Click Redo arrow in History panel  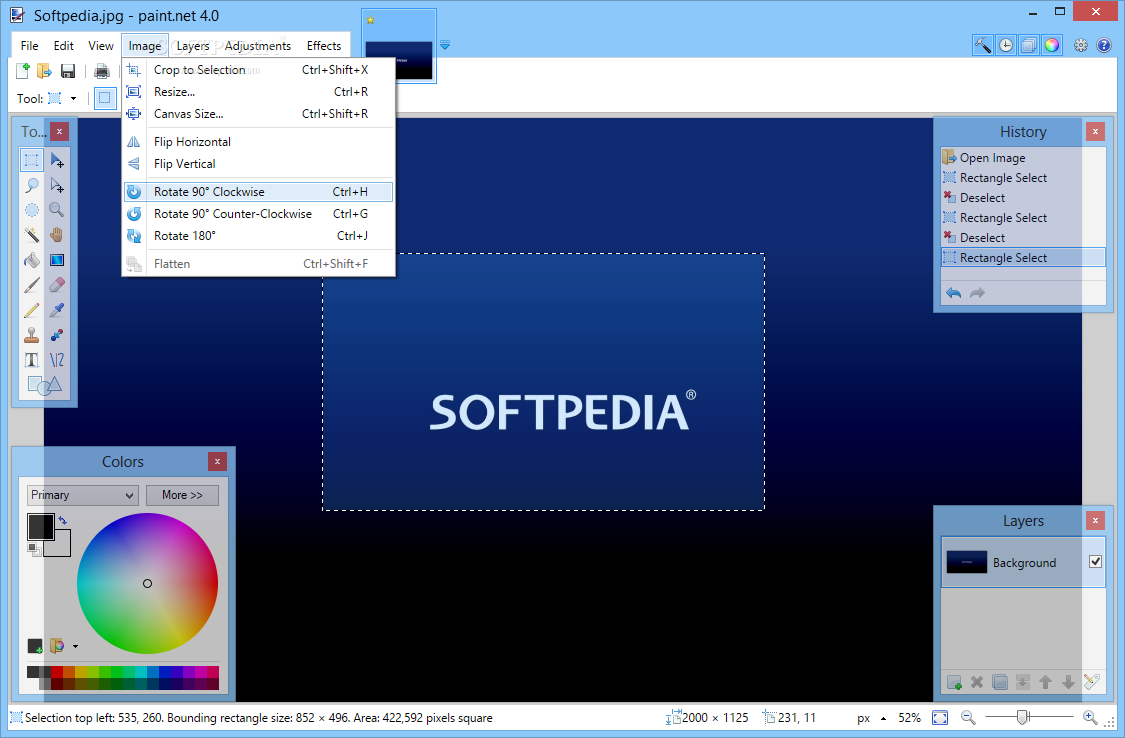[x=977, y=293]
